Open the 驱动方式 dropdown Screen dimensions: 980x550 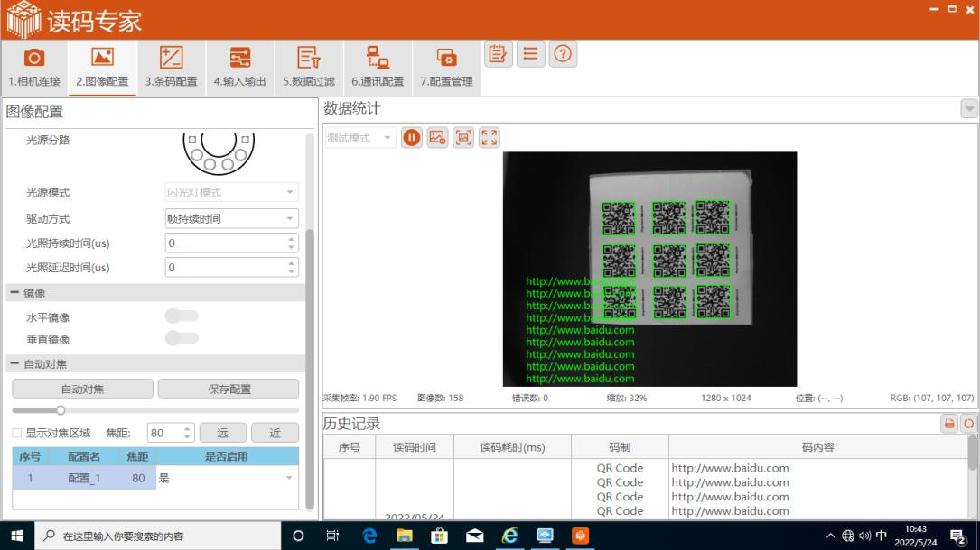click(231, 218)
